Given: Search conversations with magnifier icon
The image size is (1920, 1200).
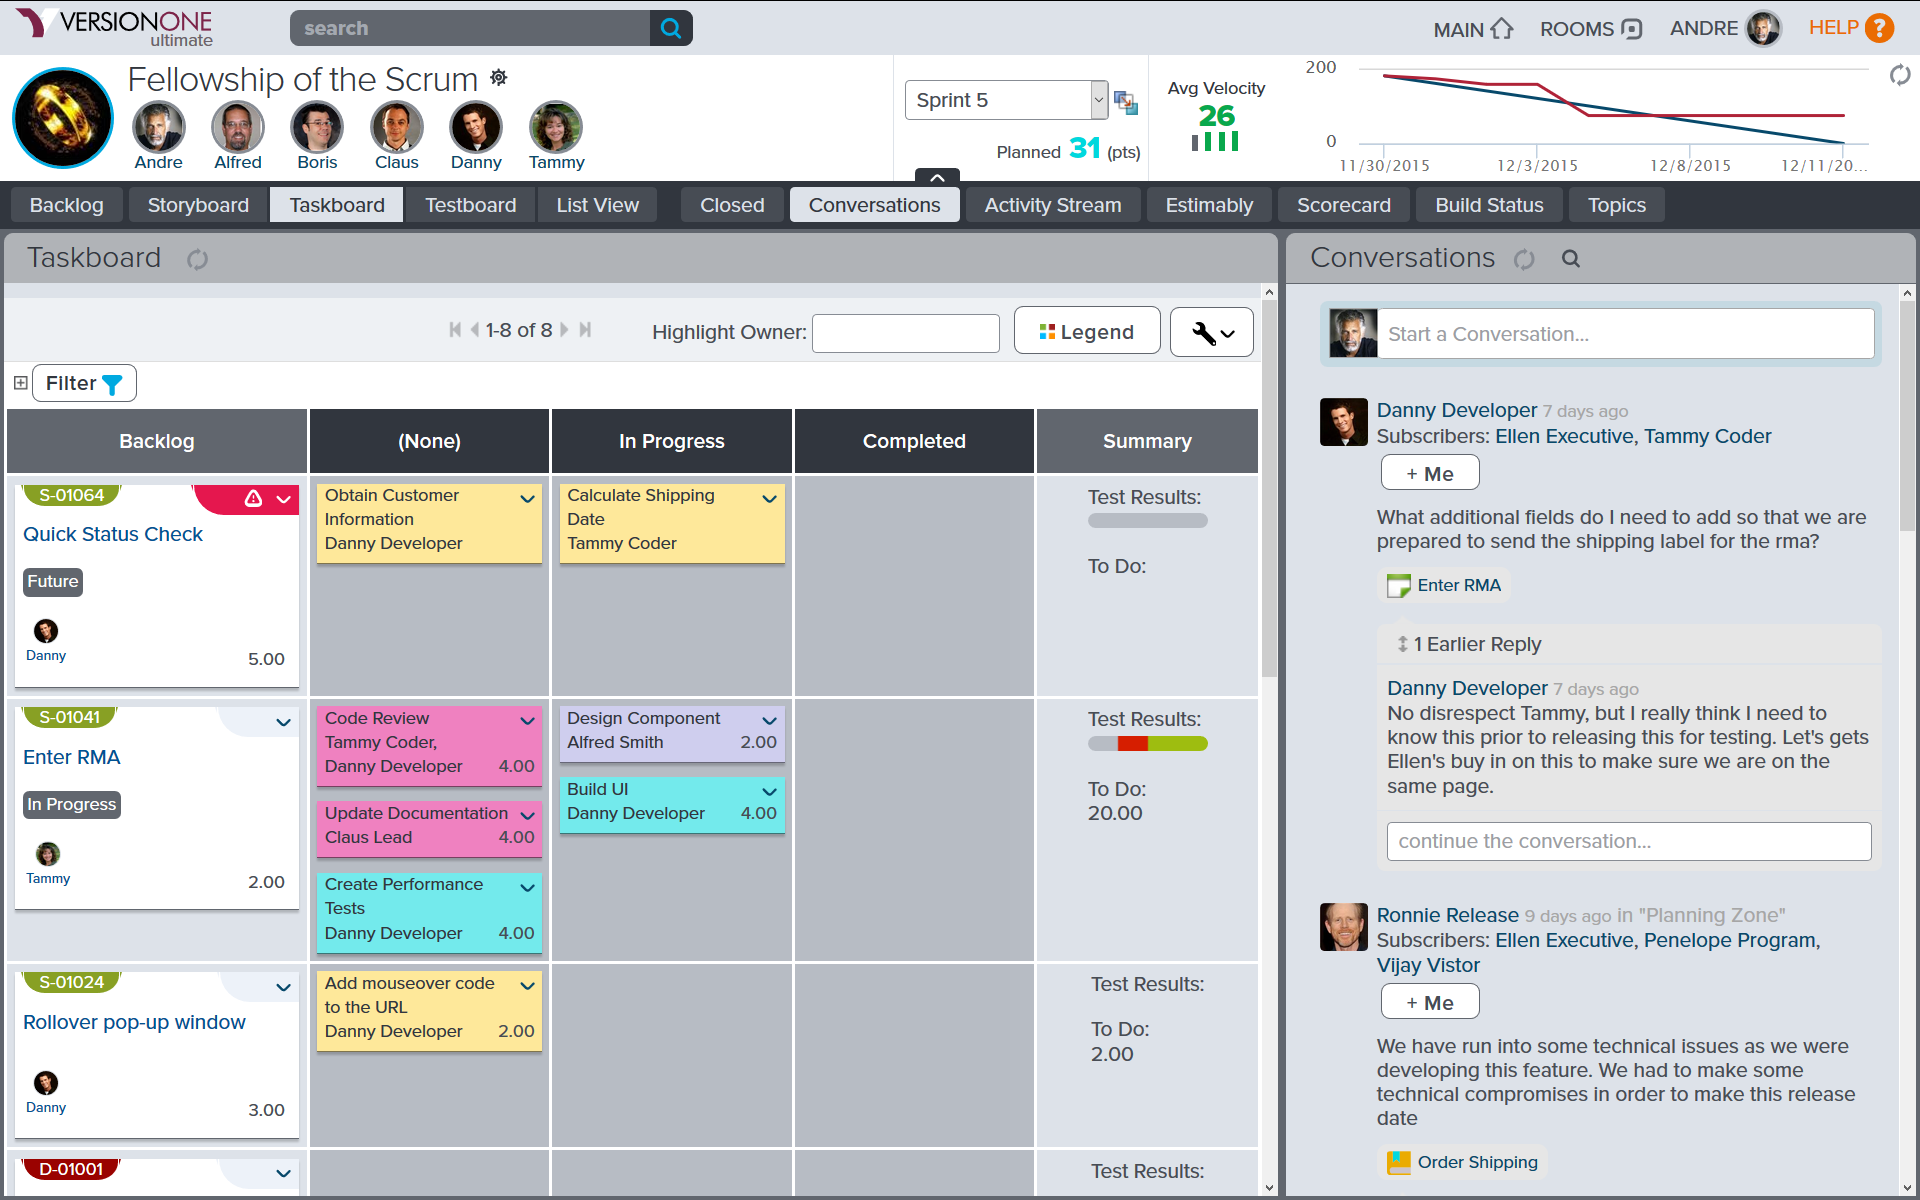Looking at the screenshot, I should (x=1571, y=259).
